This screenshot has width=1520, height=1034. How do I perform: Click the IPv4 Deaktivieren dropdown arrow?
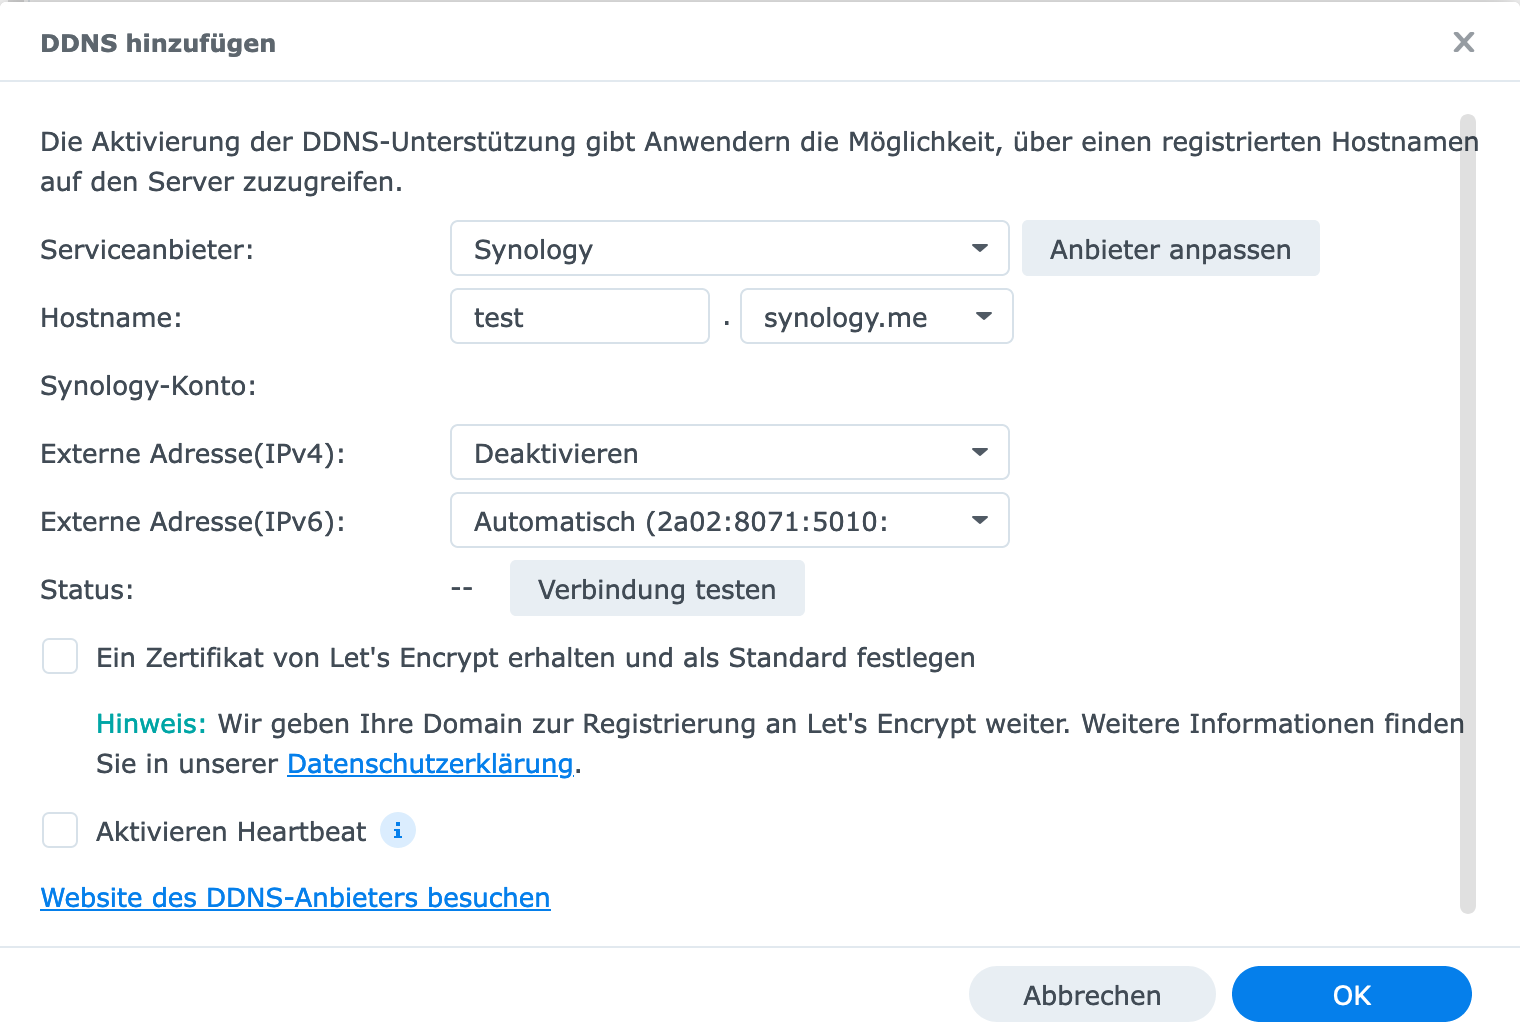[980, 453]
